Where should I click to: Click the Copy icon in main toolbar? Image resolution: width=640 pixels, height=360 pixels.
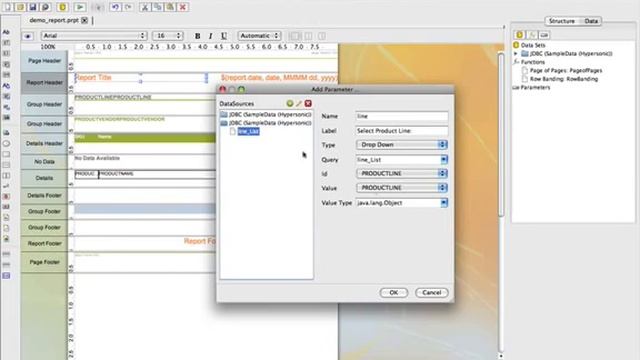pos(158,7)
